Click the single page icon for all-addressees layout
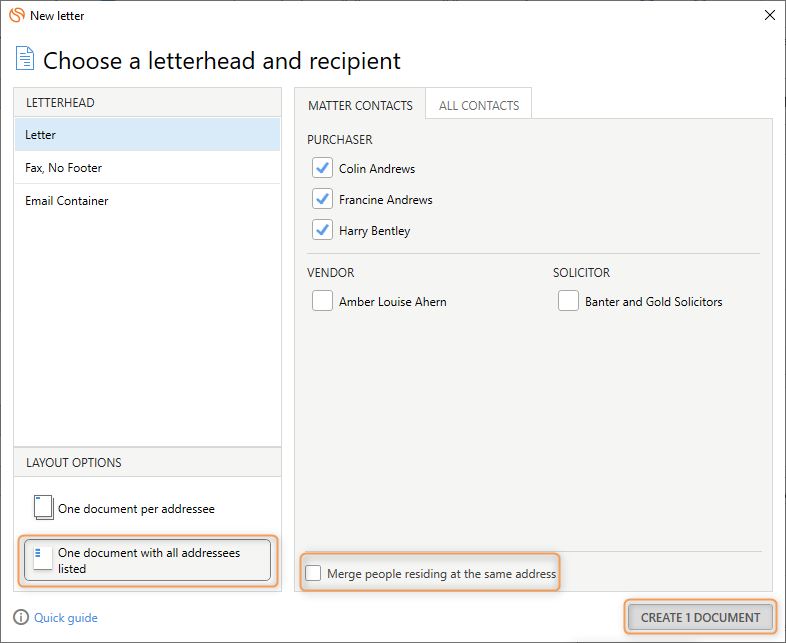This screenshot has width=786, height=643. click(x=43, y=559)
